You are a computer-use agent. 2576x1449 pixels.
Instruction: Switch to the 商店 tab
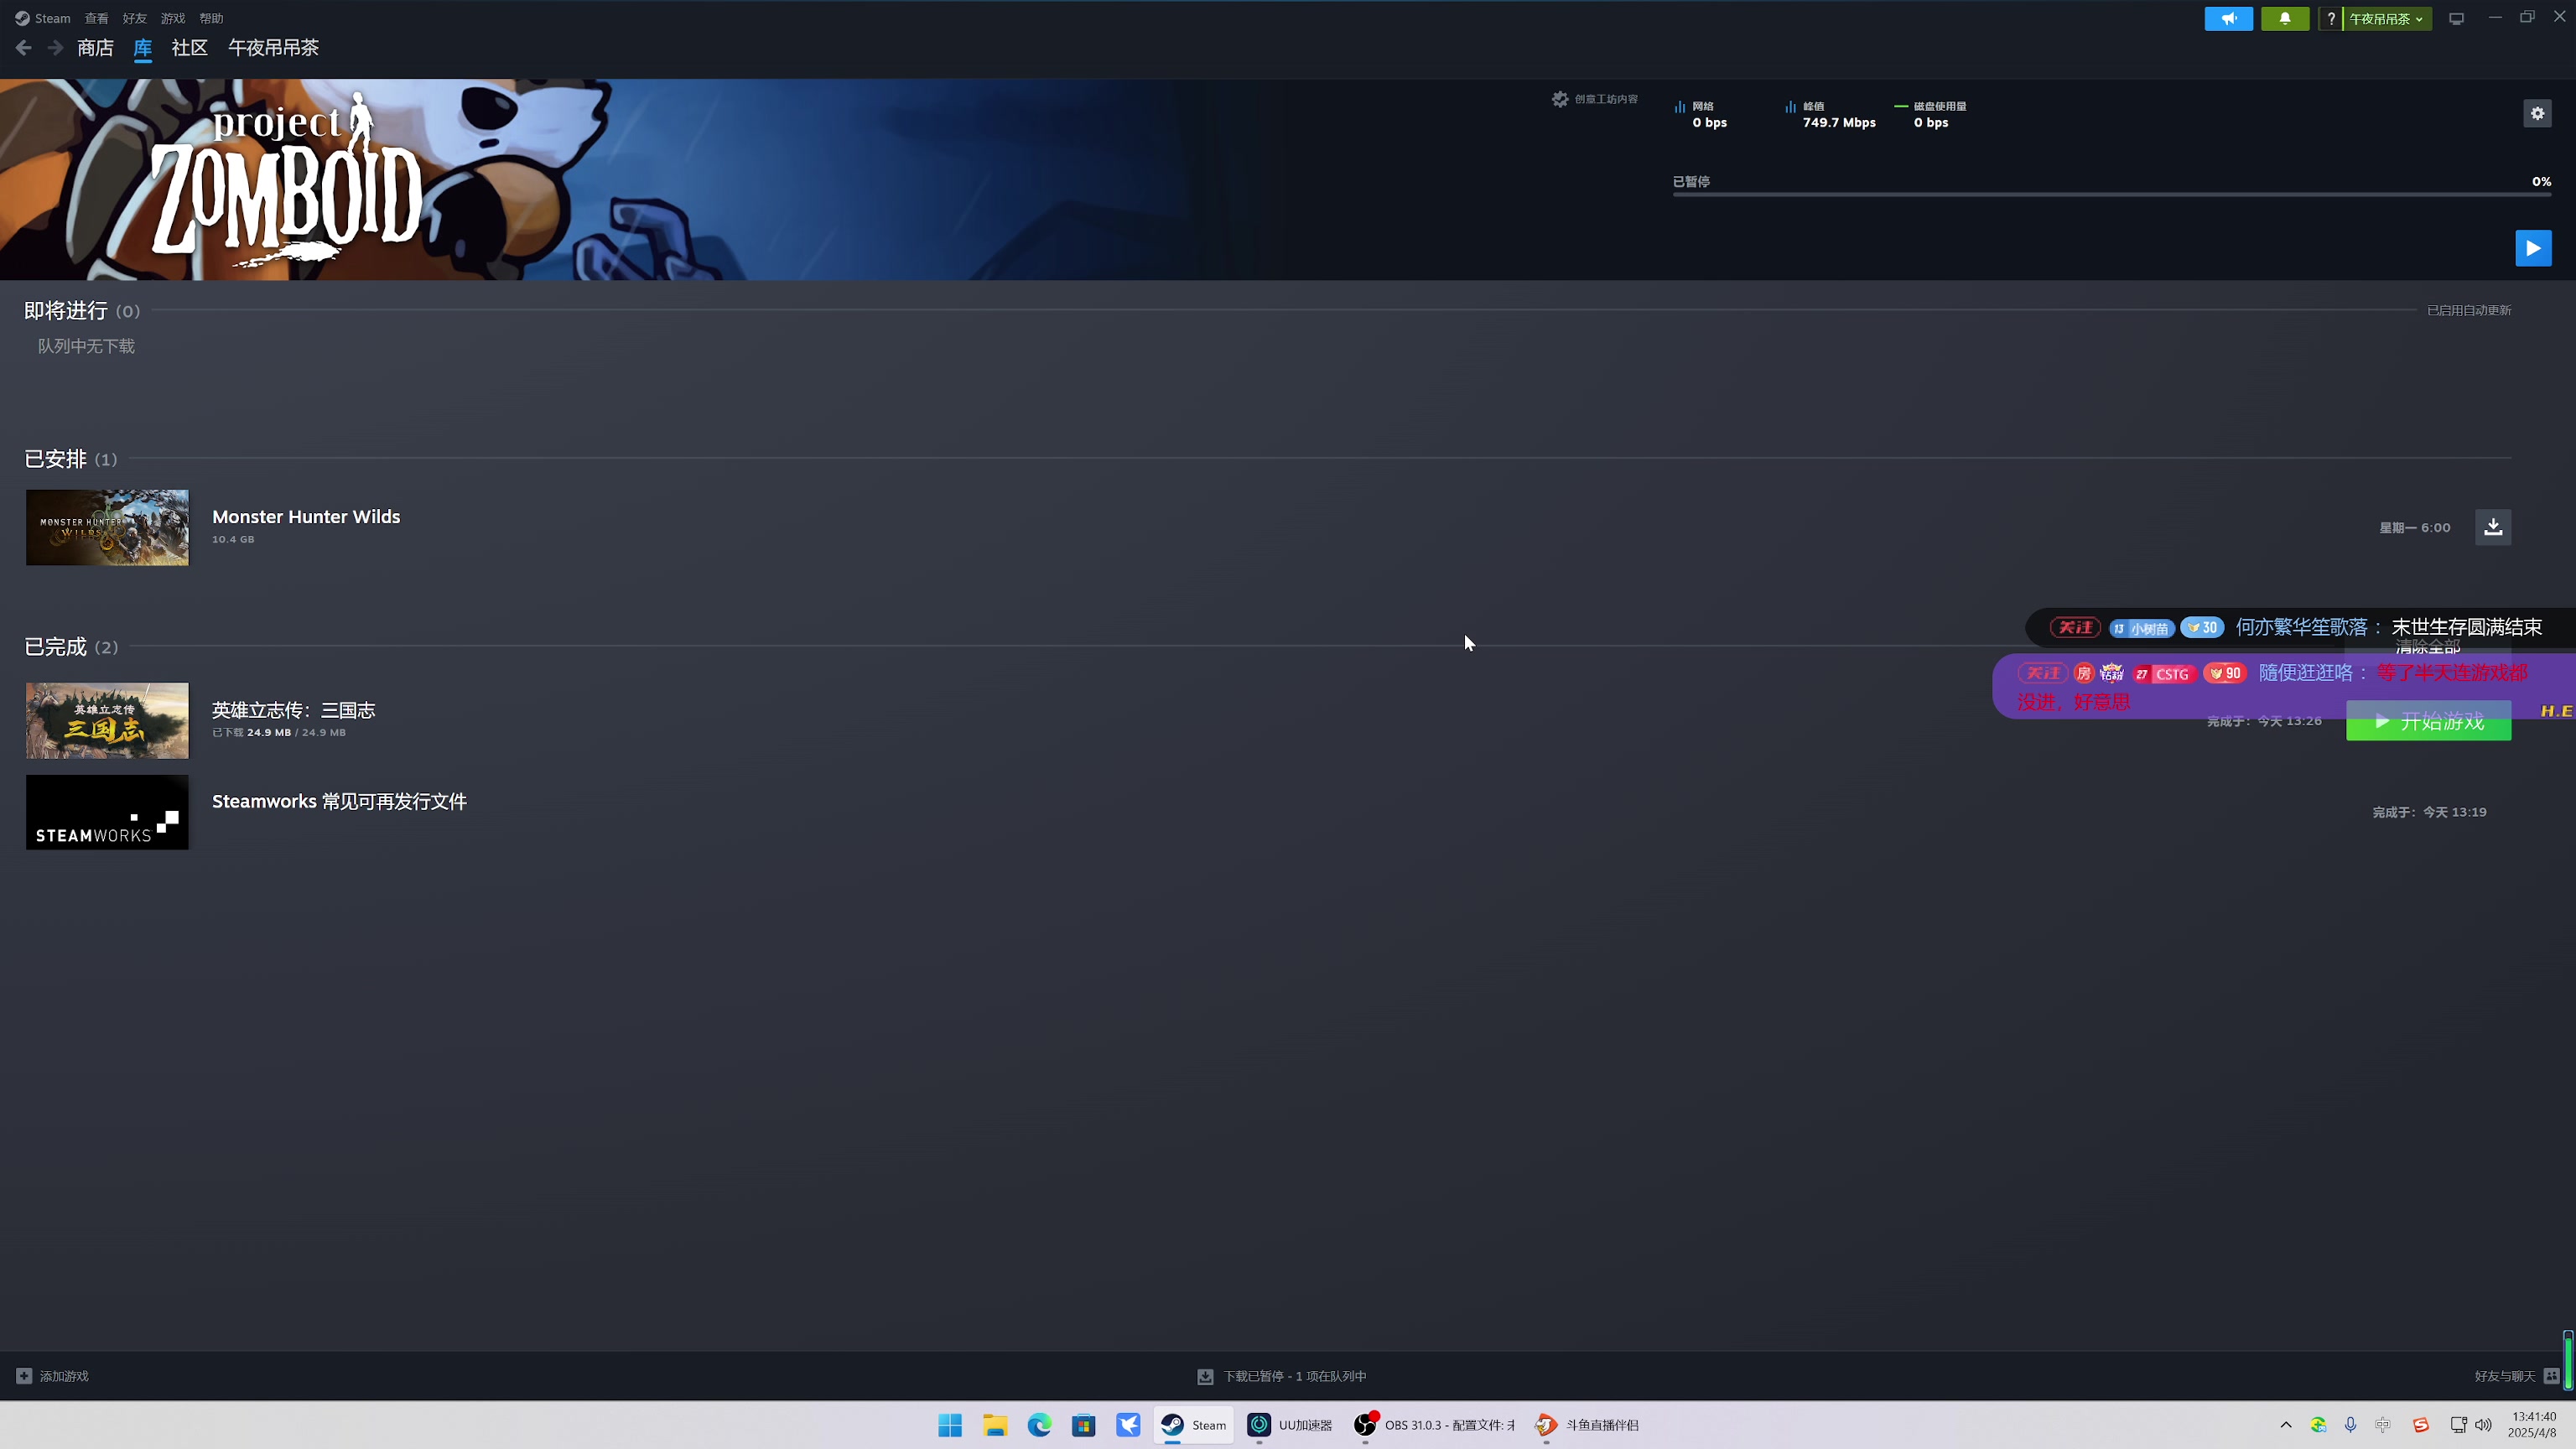point(95,48)
